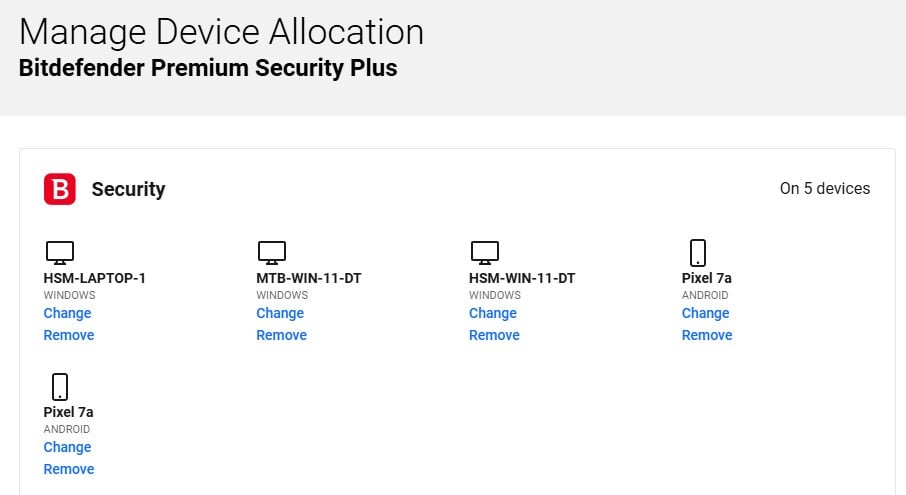Select the MTB-WIN-11-DT device name
The width and height of the screenshot is (906, 495).
309,278
